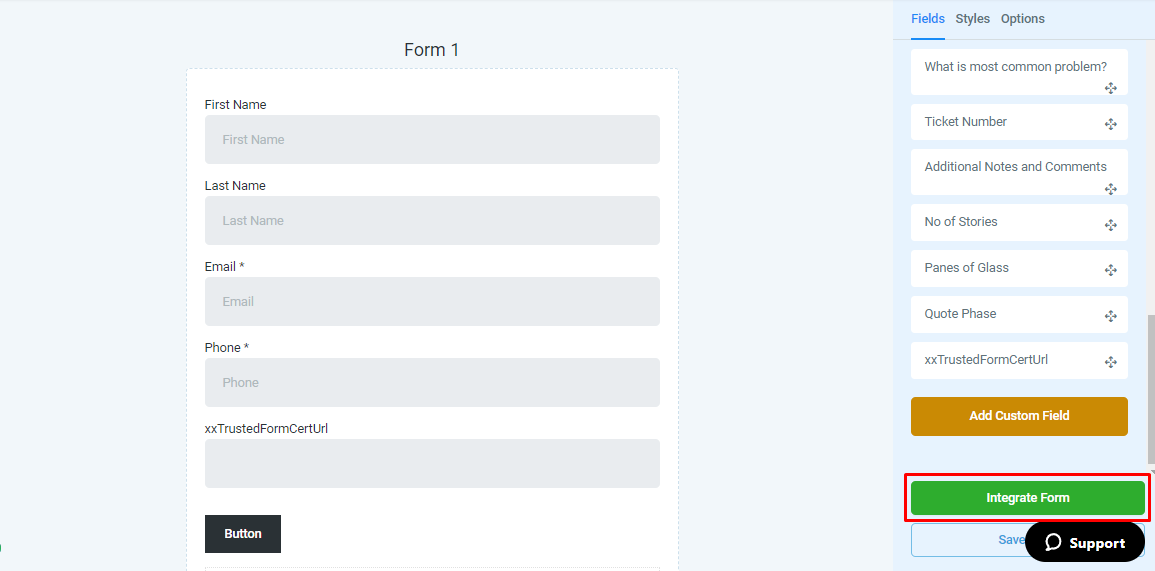Click the dark Button on the form
This screenshot has width=1155, height=571.
click(242, 533)
